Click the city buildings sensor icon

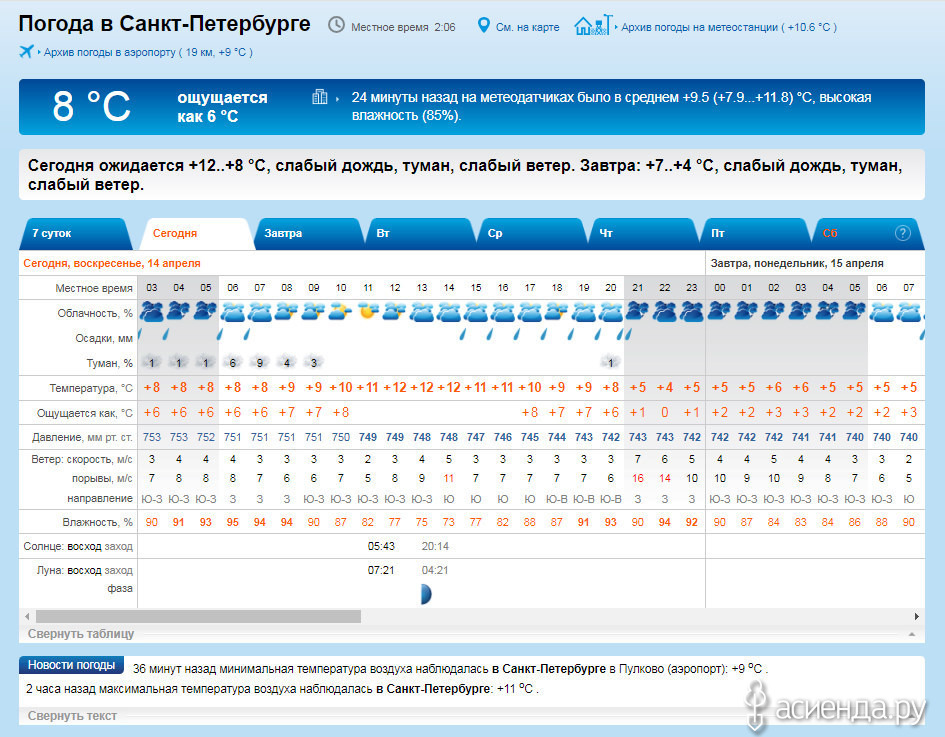(320, 97)
